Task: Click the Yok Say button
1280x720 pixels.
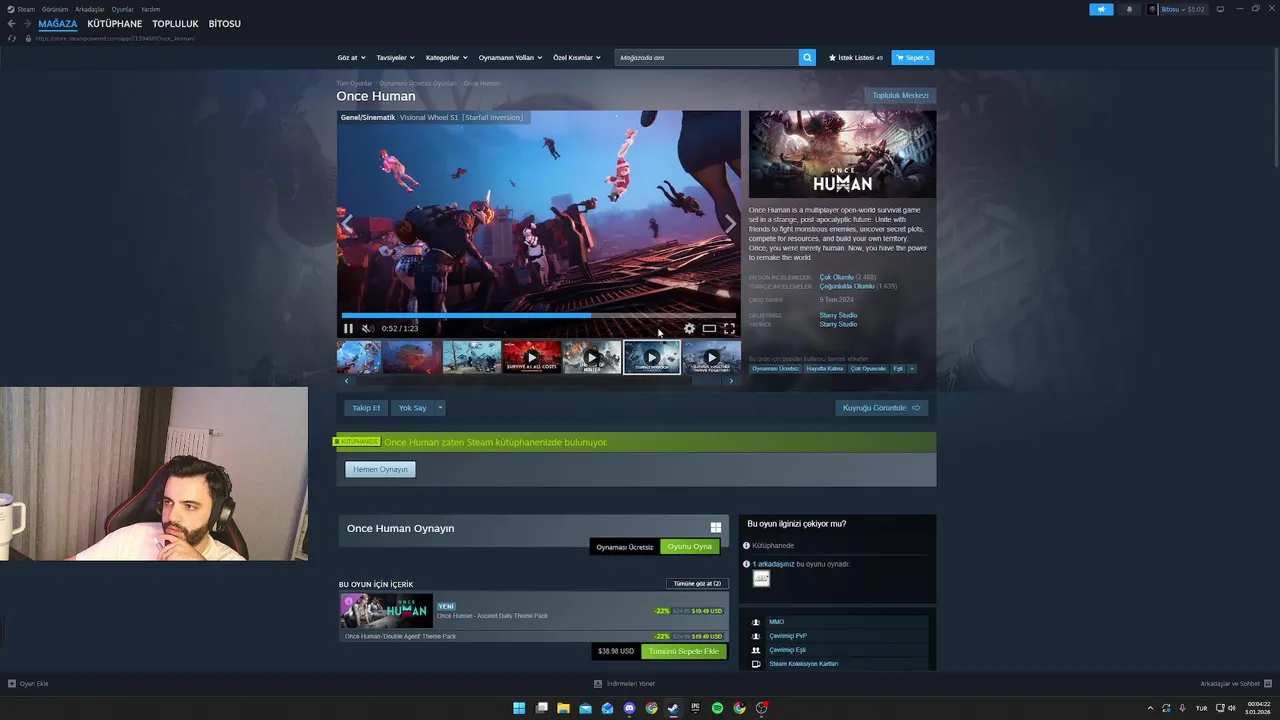Action: pyautogui.click(x=413, y=408)
